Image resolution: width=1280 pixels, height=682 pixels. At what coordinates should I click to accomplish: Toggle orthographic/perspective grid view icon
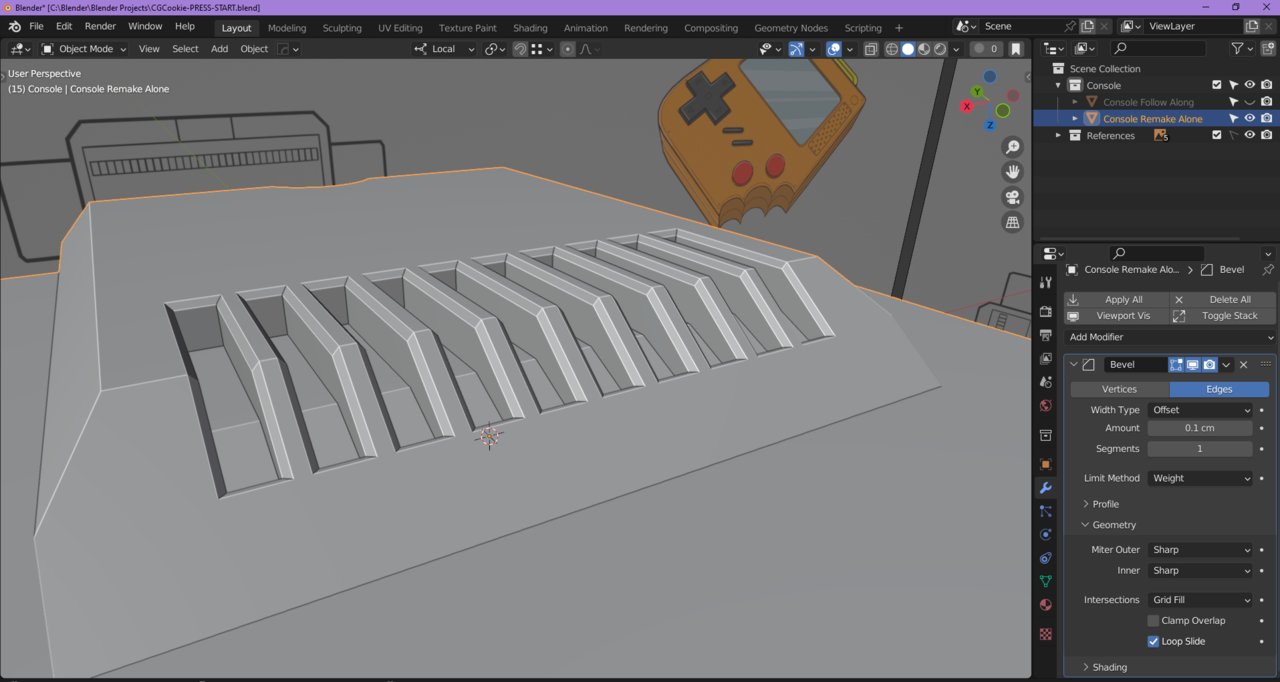click(x=1013, y=222)
